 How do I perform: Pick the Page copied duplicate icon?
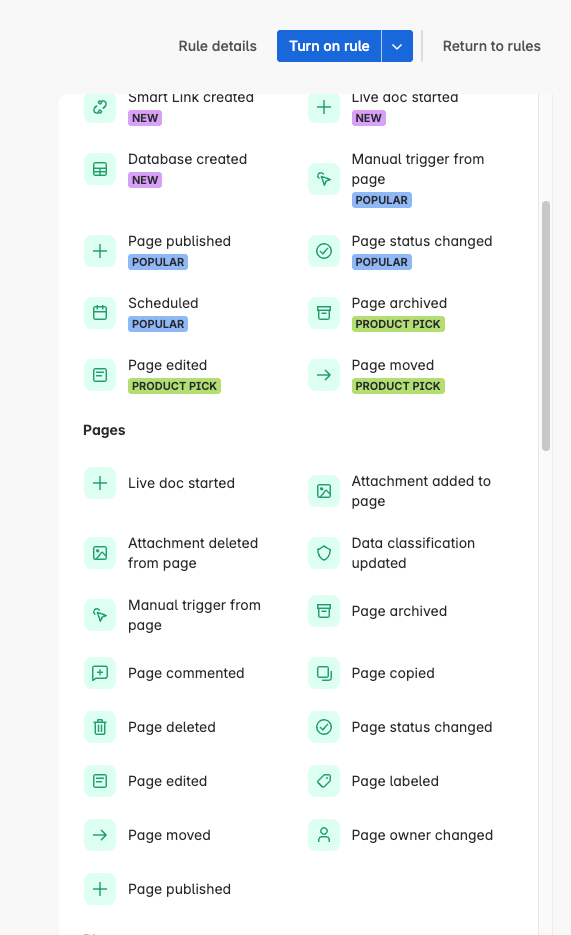tap(324, 673)
